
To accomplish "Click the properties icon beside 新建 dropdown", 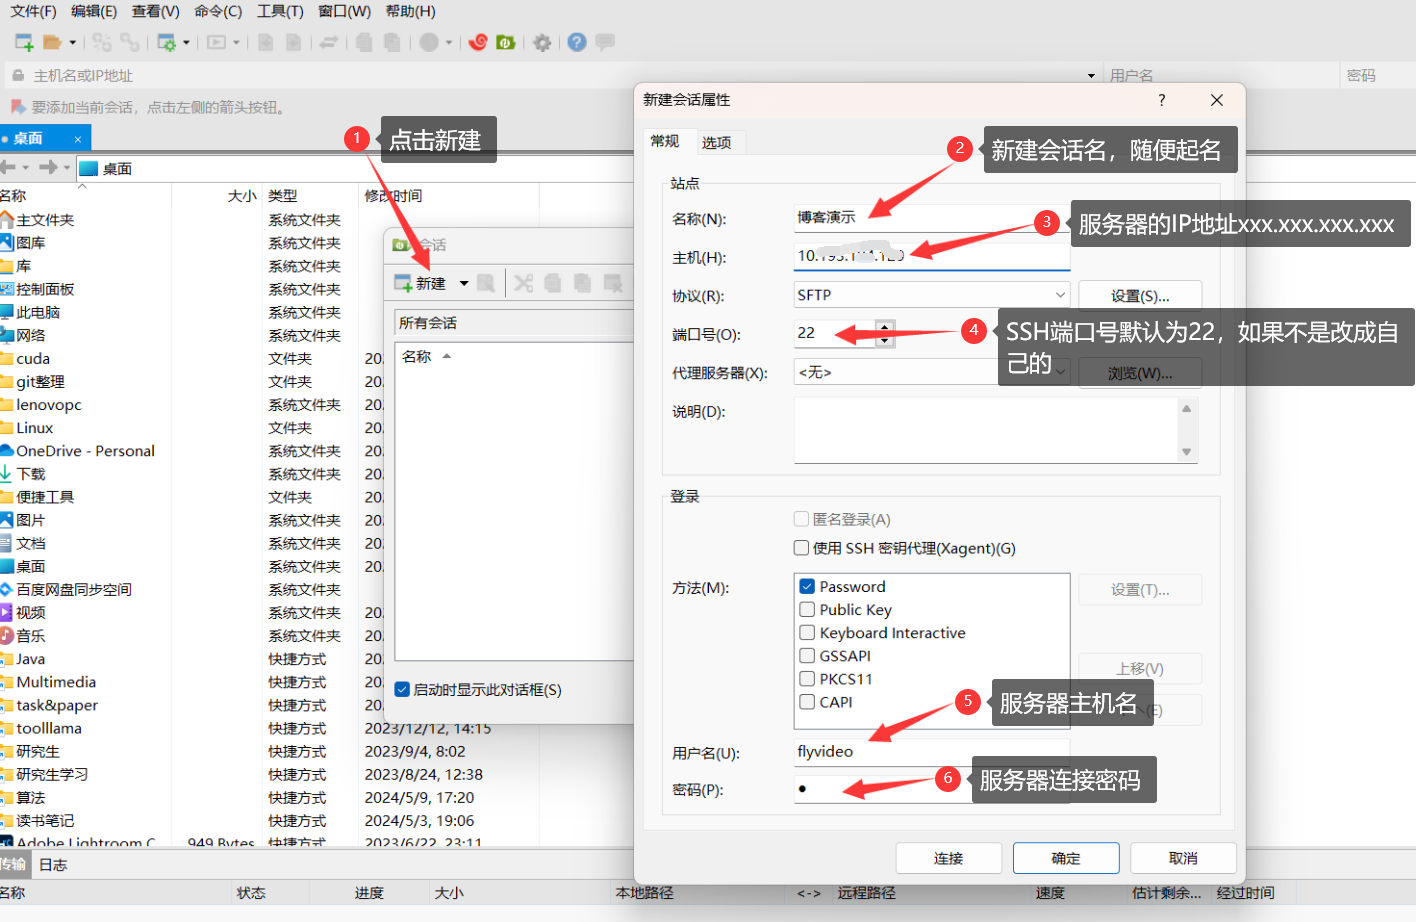I will [x=486, y=283].
